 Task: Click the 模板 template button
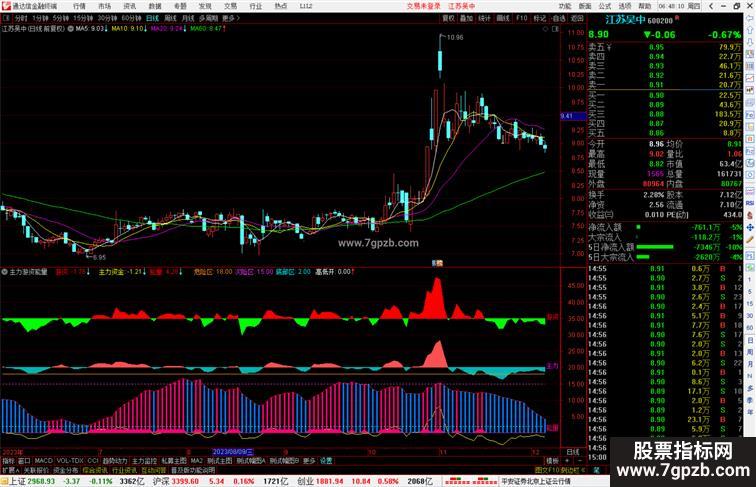point(552,461)
